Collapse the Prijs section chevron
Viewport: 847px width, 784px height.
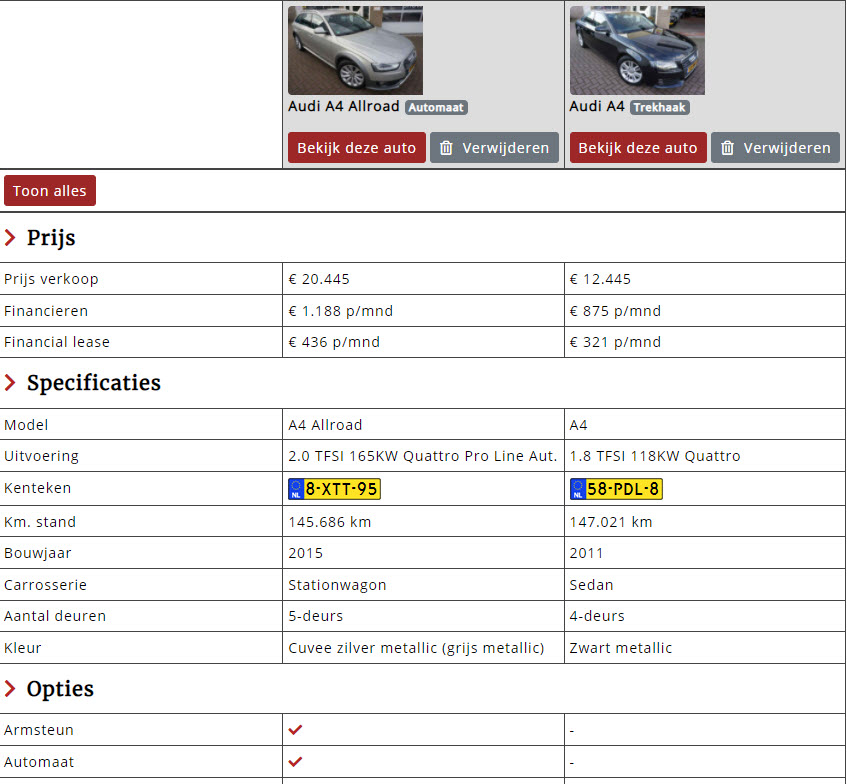(10, 237)
